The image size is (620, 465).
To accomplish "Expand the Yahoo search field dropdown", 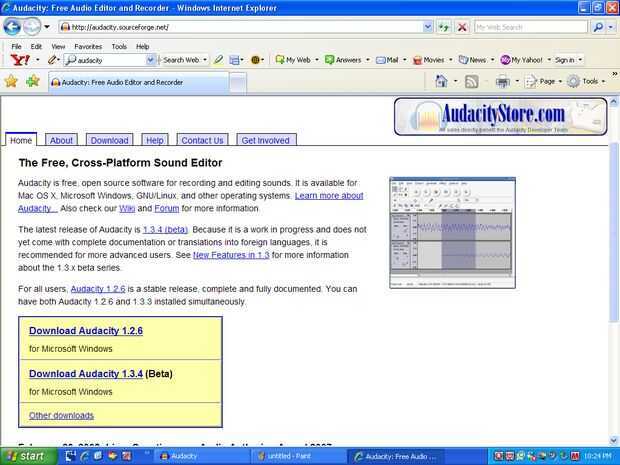I will coord(150,60).
